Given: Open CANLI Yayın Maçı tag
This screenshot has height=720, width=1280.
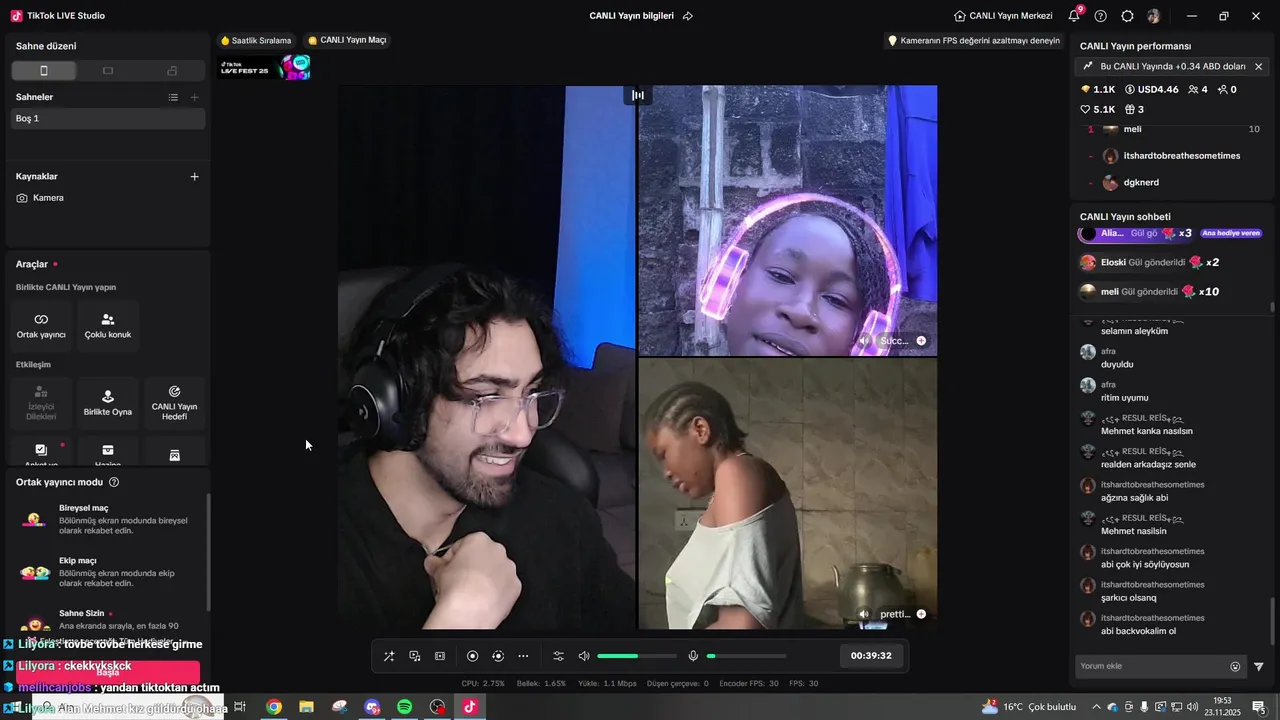Looking at the screenshot, I should pos(347,40).
